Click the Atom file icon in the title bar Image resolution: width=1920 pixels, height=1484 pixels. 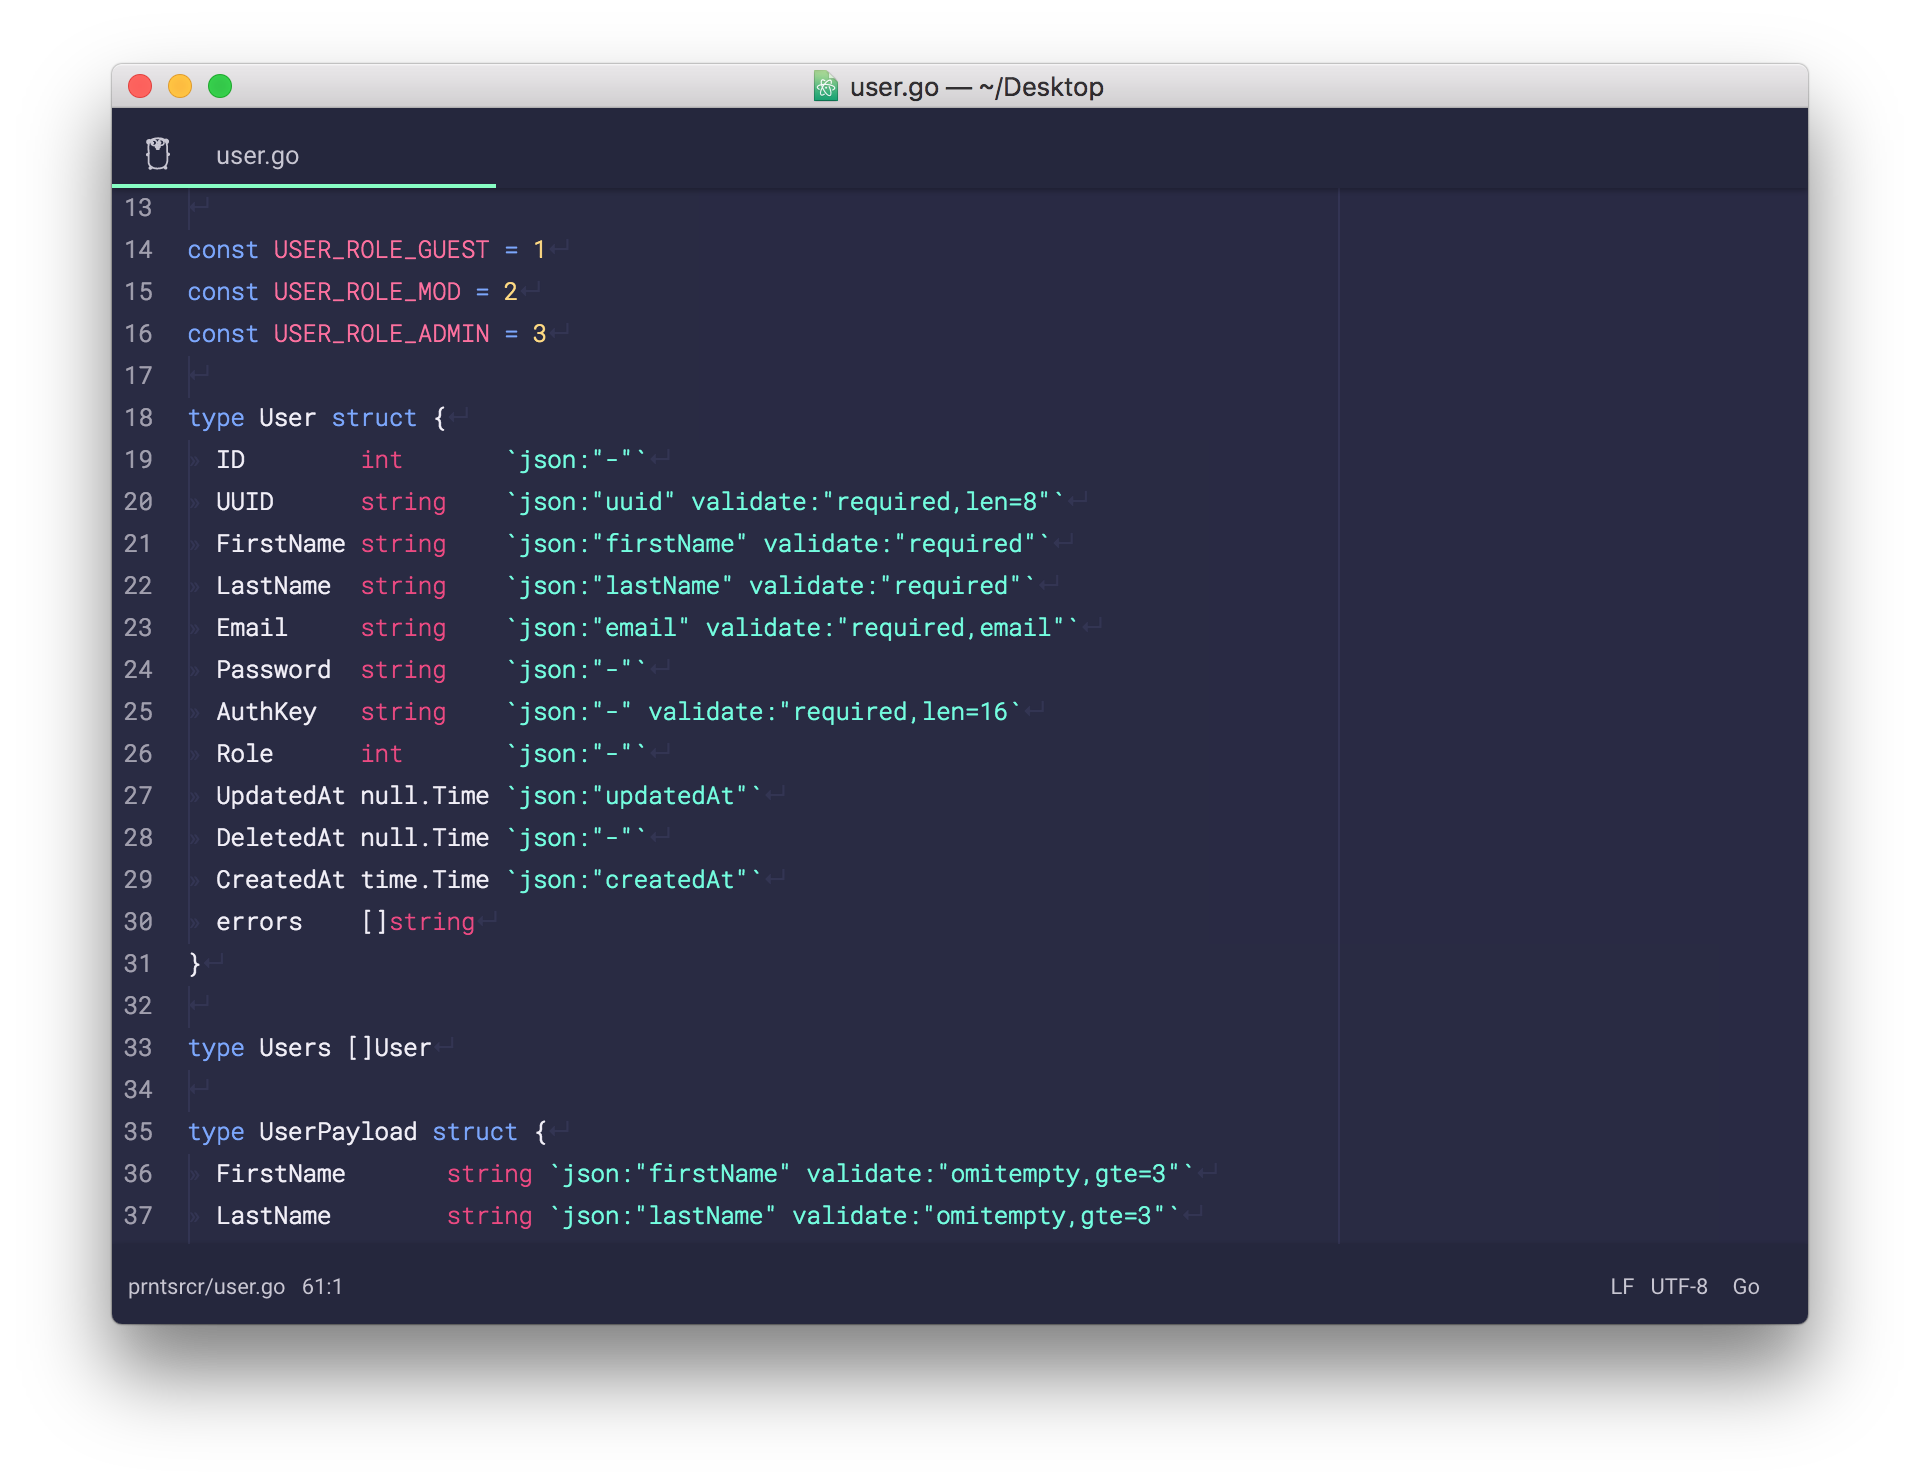[826, 86]
